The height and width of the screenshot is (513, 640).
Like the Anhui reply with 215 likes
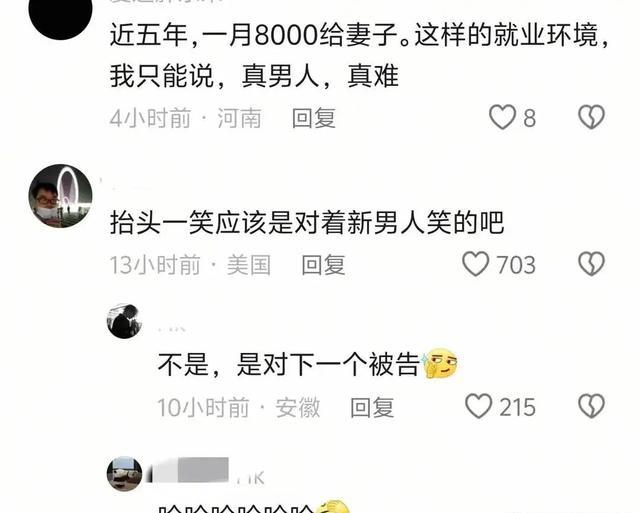(x=478, y=406)
